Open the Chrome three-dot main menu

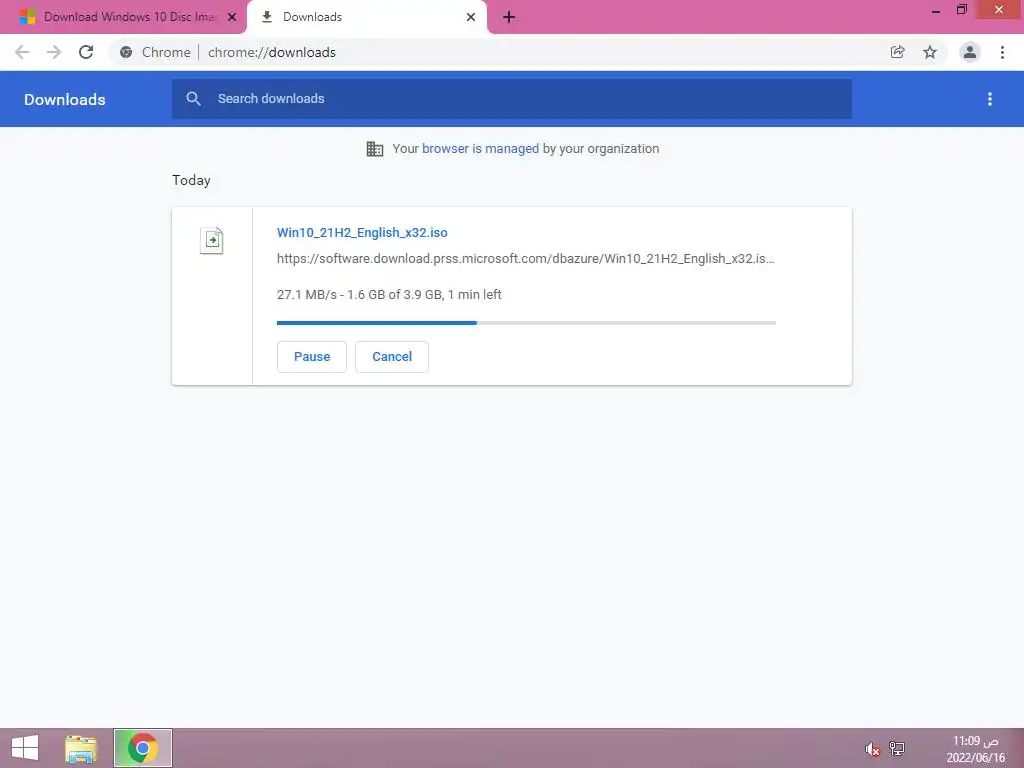coord(1002,52)
